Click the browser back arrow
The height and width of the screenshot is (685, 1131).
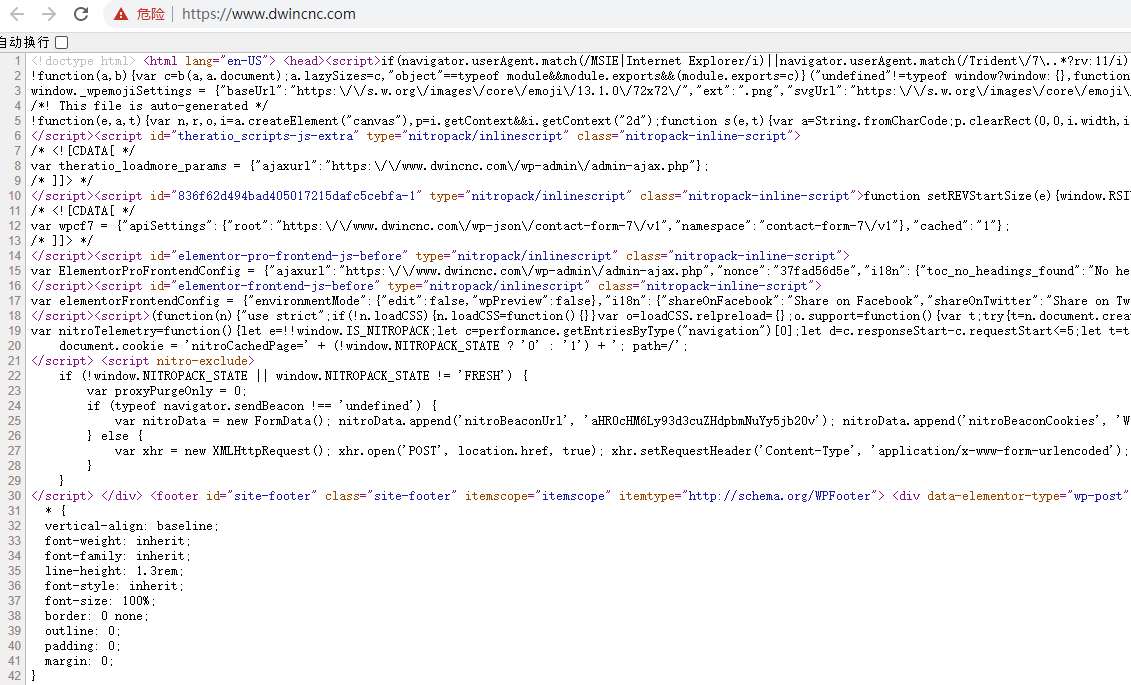[18, 14]
